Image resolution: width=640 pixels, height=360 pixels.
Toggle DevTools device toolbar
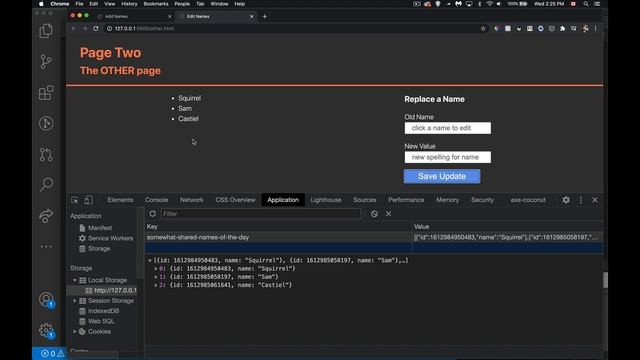point(88,200)
